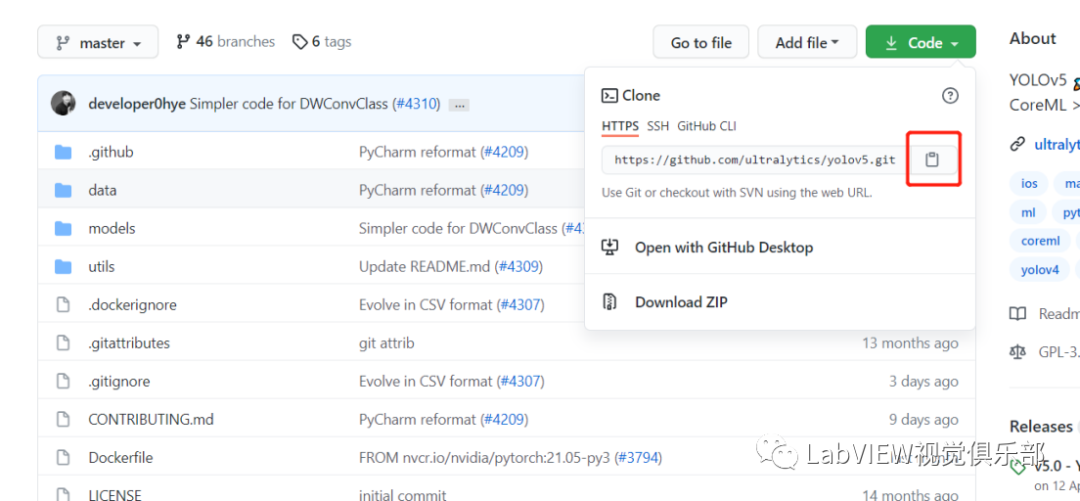Switch to the SSH clone tab
The width and height of the screenshot is (1080, 501).
pyautogui.click(x=658, y=126)
